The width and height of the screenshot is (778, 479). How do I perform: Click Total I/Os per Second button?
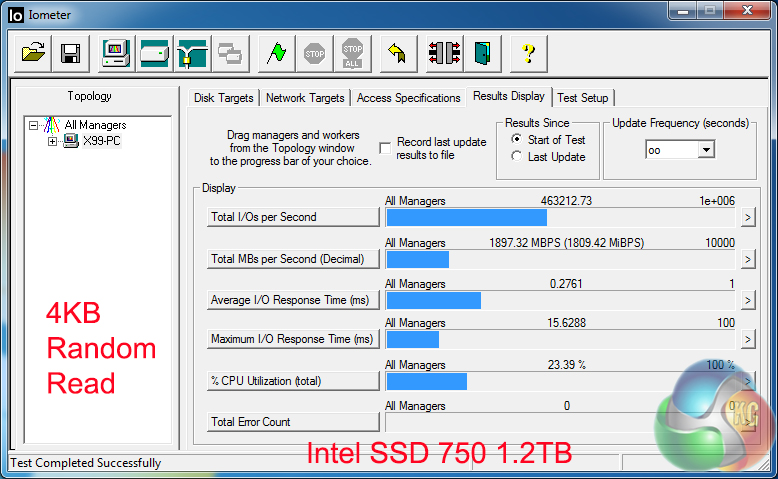pyautogui.click(x=293, y=217)
